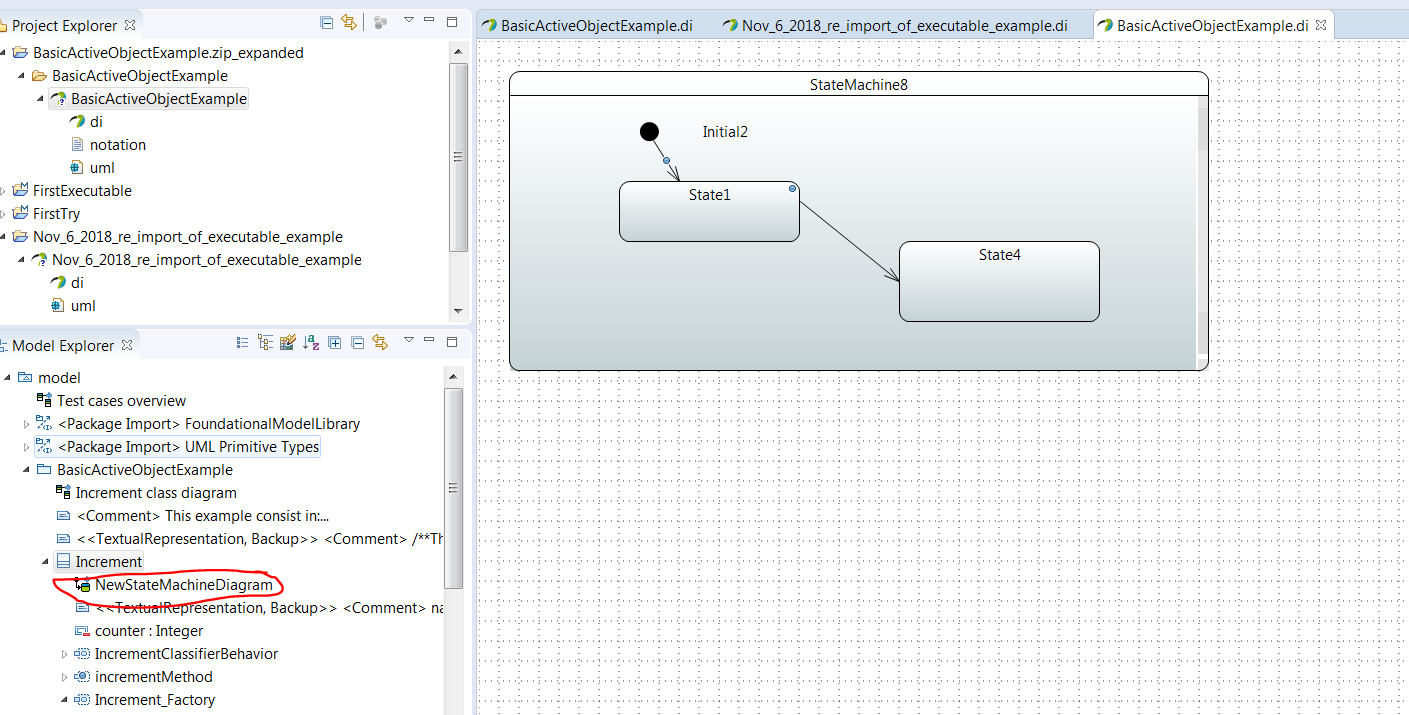Viewport: 1409px width, 715px height.
Task: Select Project Explorer tab title
Action: [64, 25]
